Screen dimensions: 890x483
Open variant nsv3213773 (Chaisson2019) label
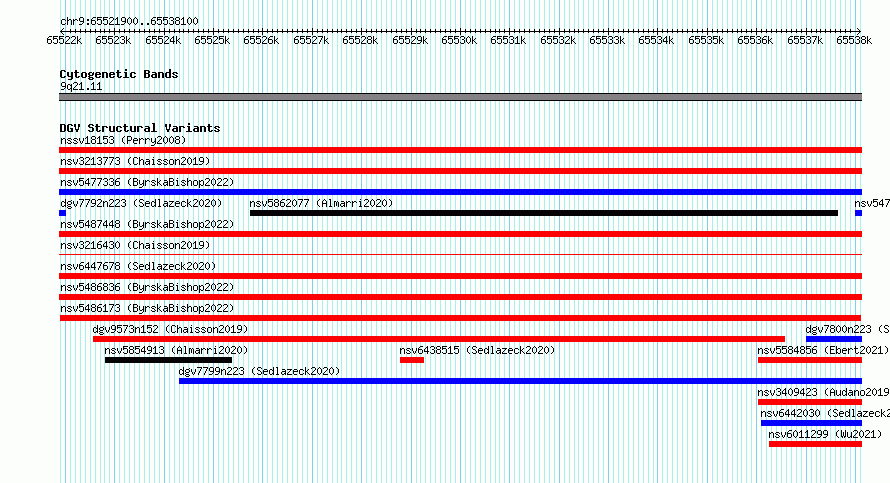pyautogui.click(x=135, y=161)
